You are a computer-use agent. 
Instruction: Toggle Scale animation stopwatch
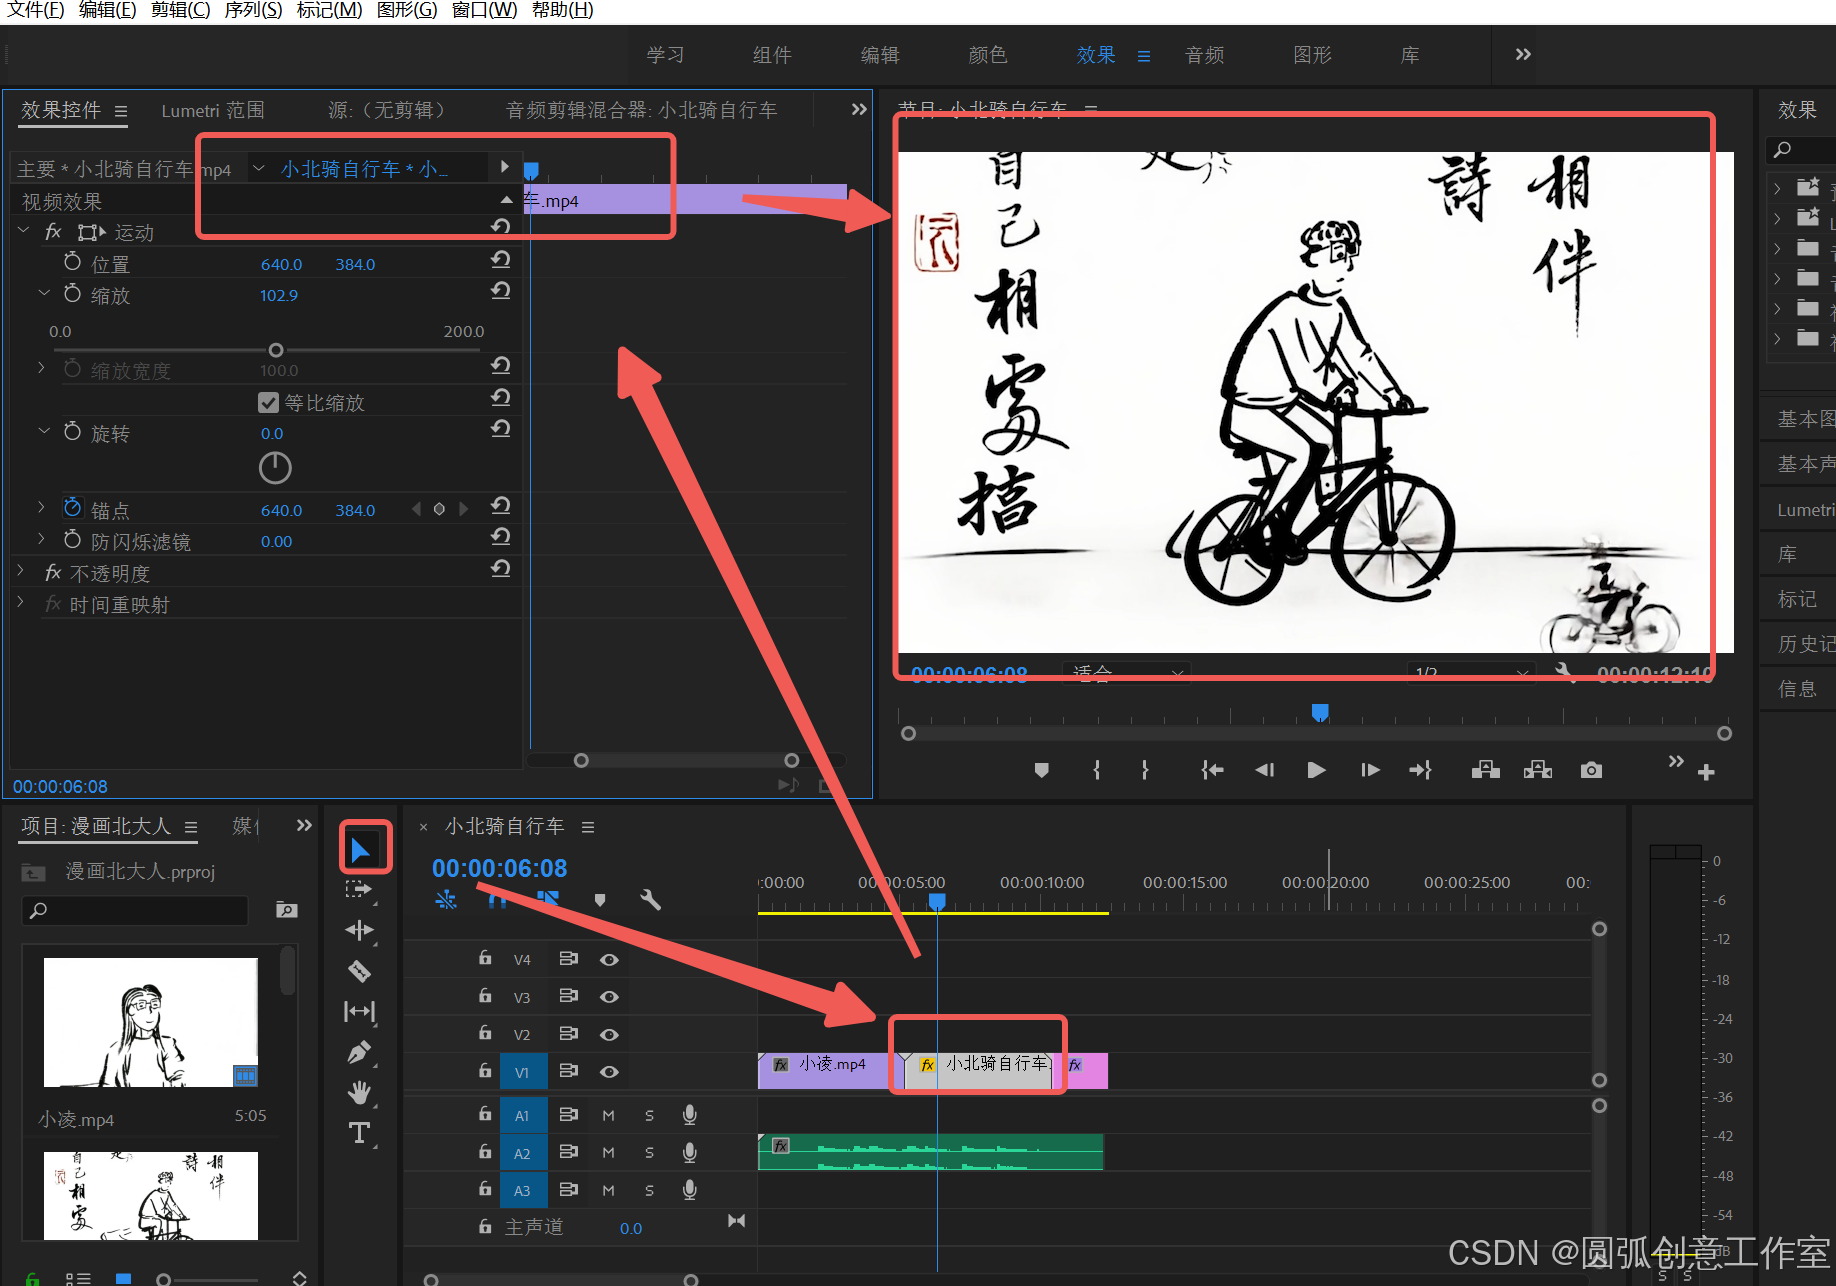tap(72, 294)
